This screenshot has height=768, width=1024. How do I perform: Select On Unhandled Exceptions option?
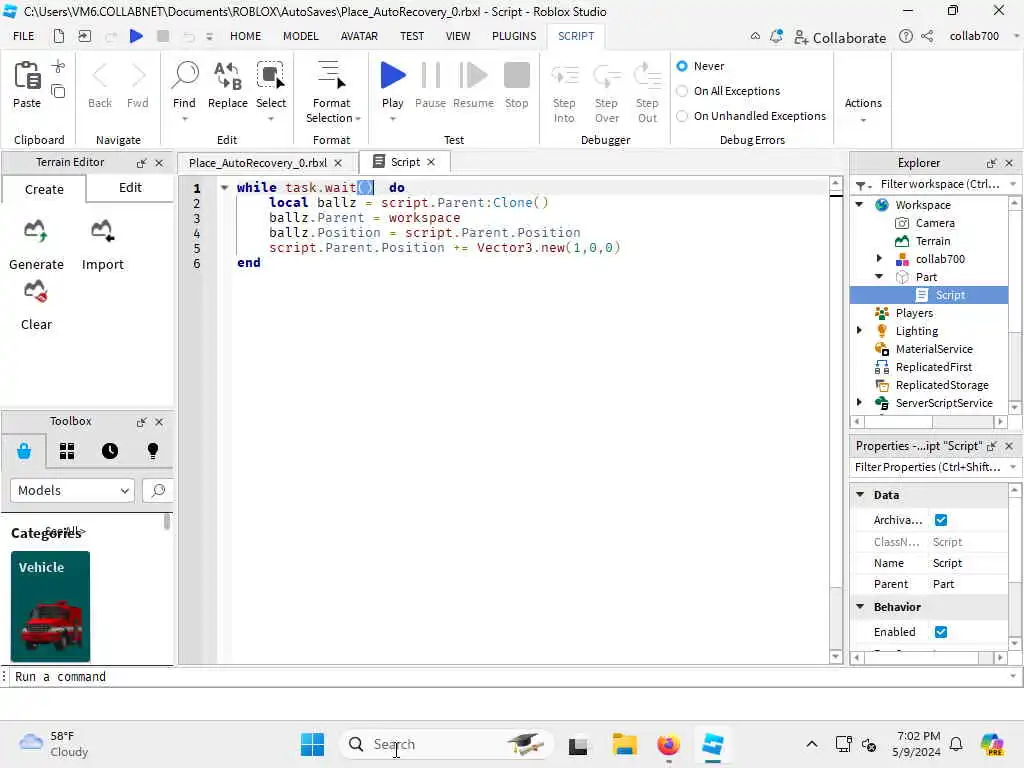coord(682,116)
